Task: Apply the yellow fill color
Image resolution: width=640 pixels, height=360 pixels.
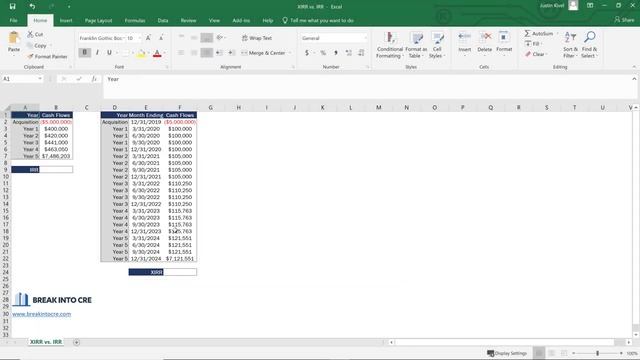Action: tap(141, 53)
